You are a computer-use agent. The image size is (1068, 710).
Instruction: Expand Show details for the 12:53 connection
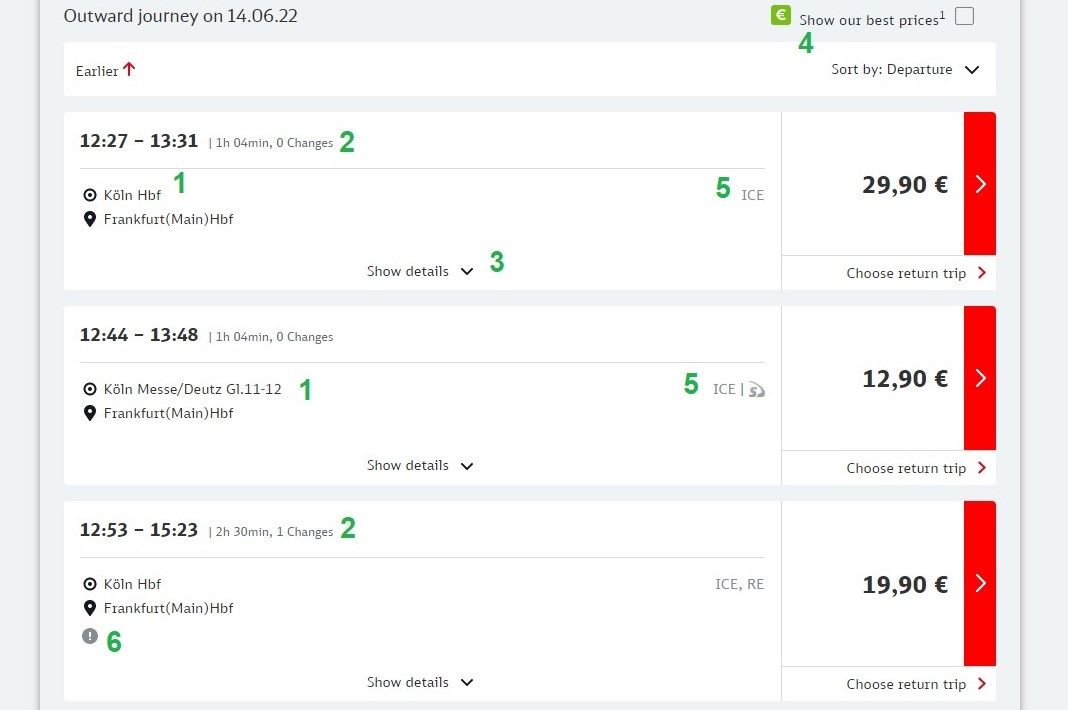tap(420, 682)
